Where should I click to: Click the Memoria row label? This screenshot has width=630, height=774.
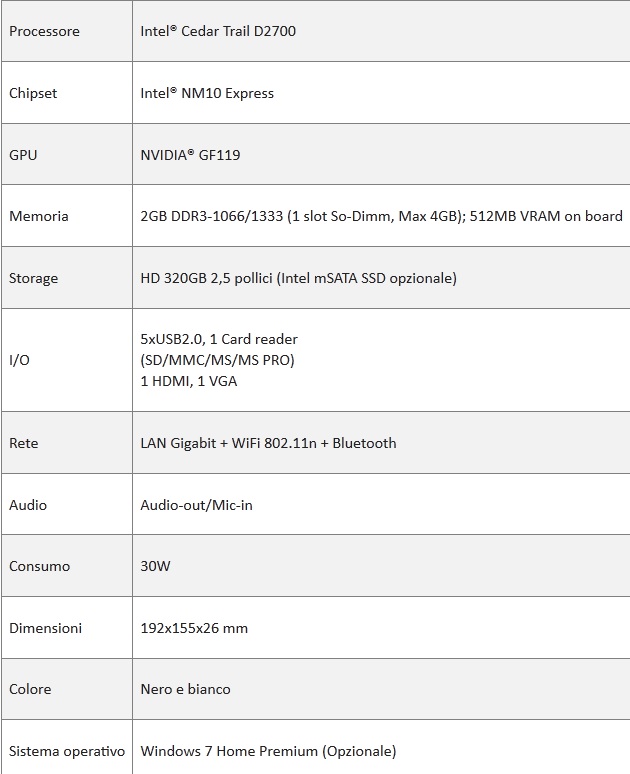39,216
